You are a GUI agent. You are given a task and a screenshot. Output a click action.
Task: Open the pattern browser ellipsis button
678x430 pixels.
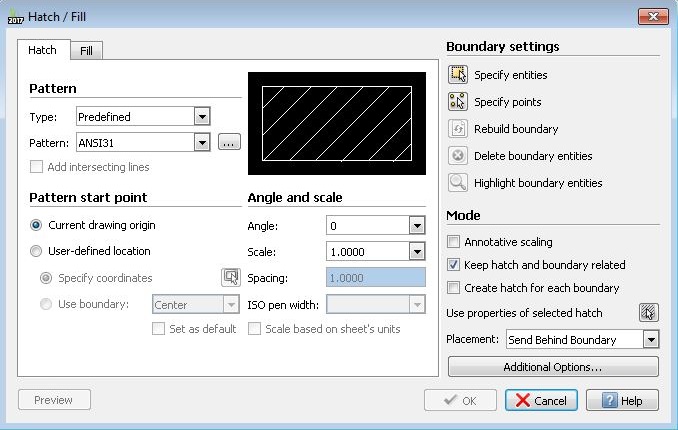coord(229,142)
